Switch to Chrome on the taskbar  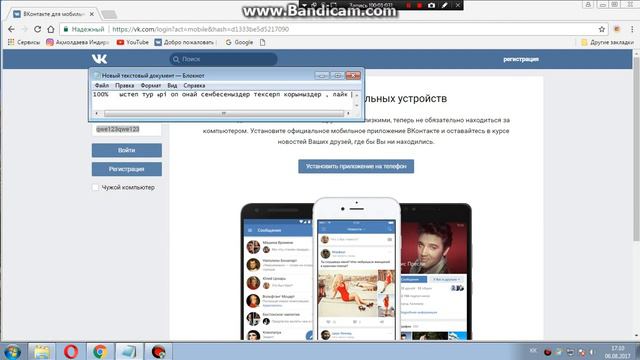pyautogui.click(x=100, y=351)
